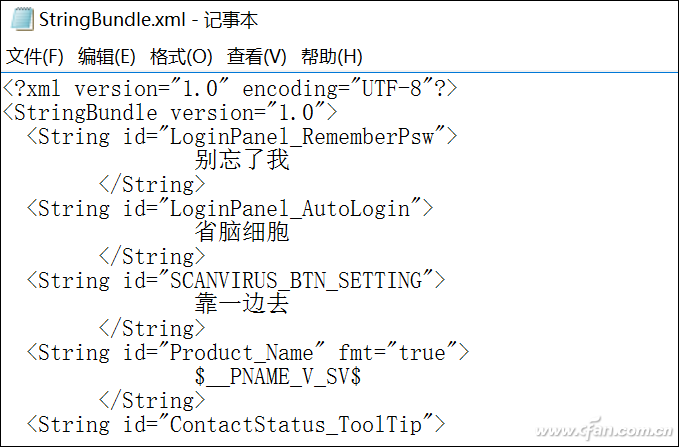Place cursor at text 靠一边去
Screen dimensions: 679x447
pos(242,304)
